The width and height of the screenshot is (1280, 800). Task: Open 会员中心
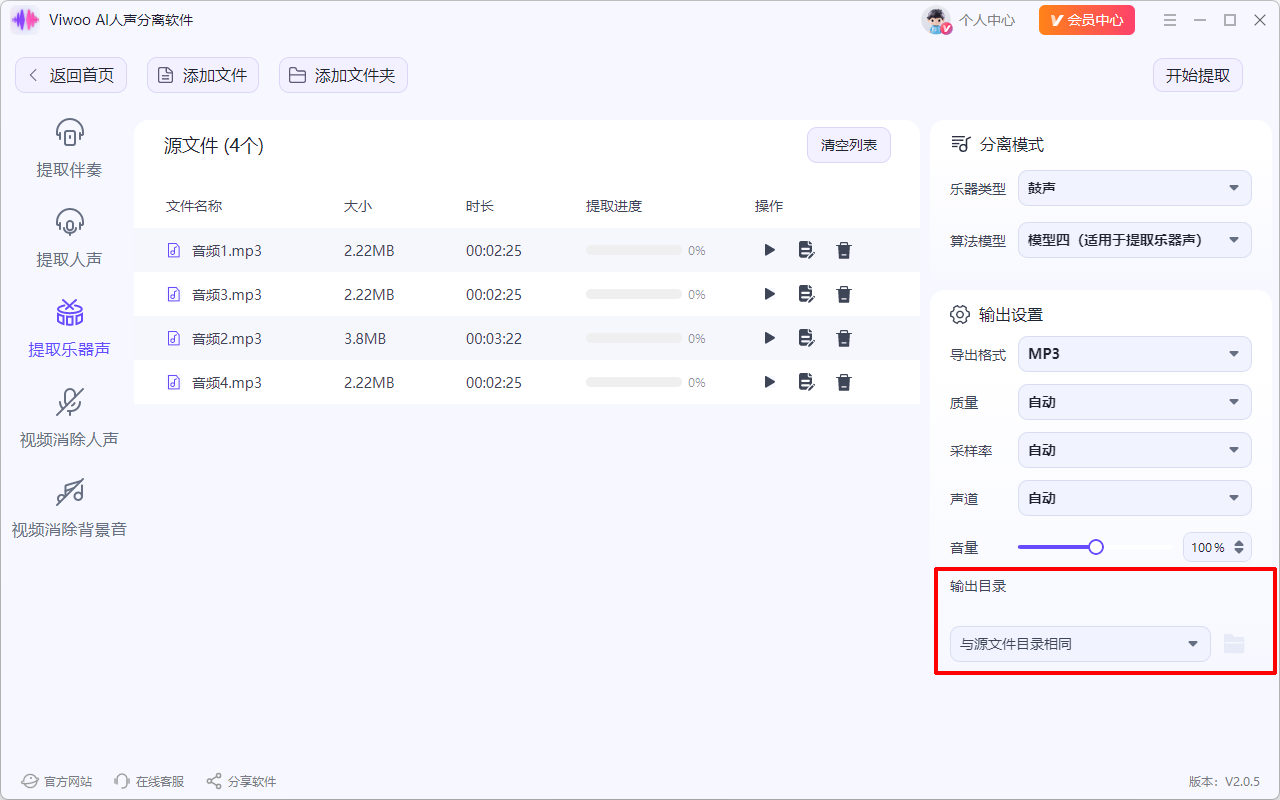pyautogui.click(x=1087, y=20)
